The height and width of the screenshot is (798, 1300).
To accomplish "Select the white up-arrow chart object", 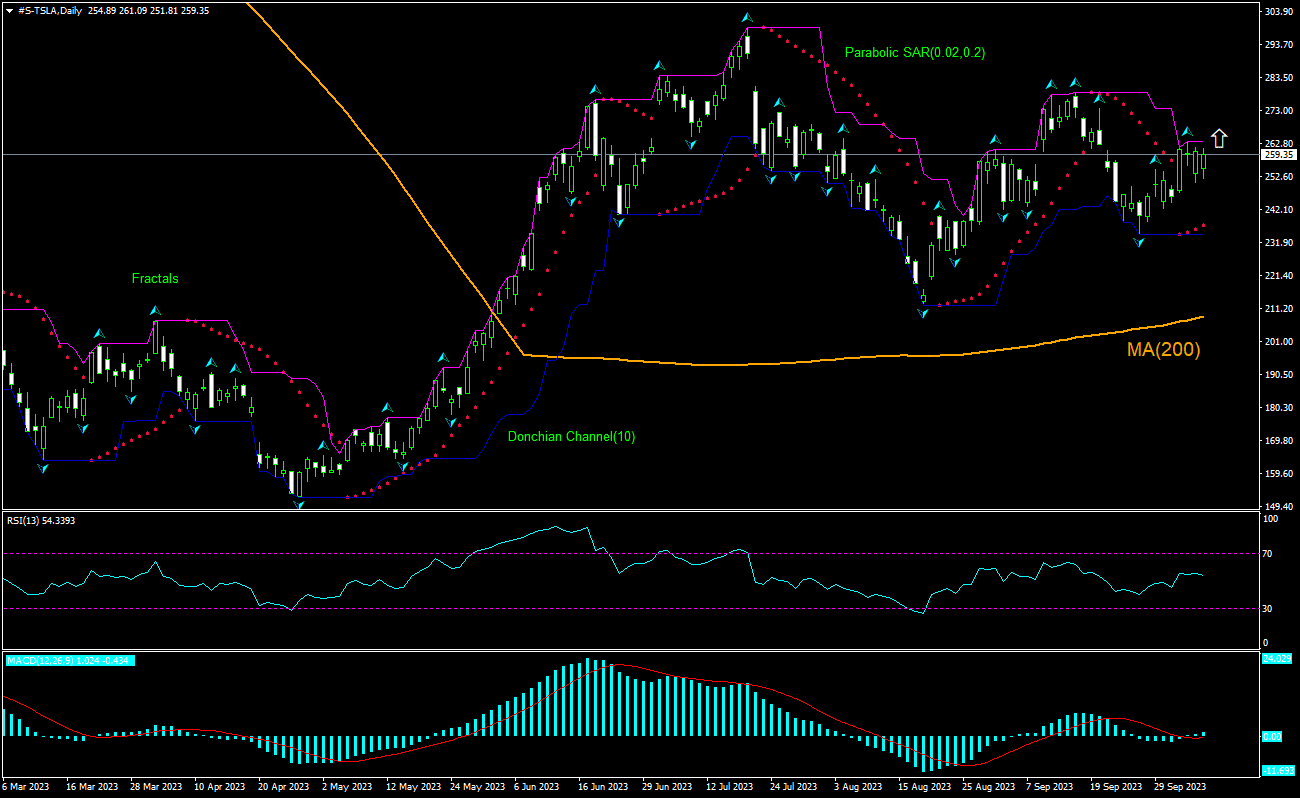I will click(x=1219, y=139).
